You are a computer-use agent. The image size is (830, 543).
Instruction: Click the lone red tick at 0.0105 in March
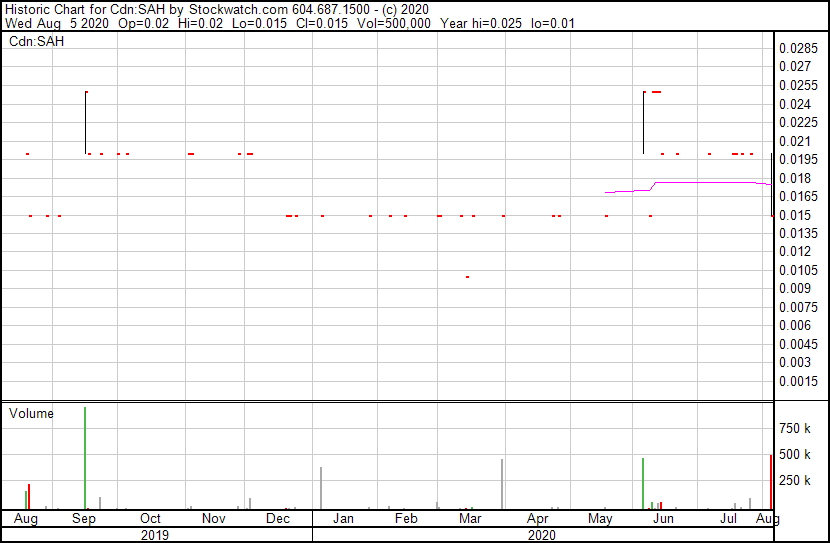[x=467, y=276]
